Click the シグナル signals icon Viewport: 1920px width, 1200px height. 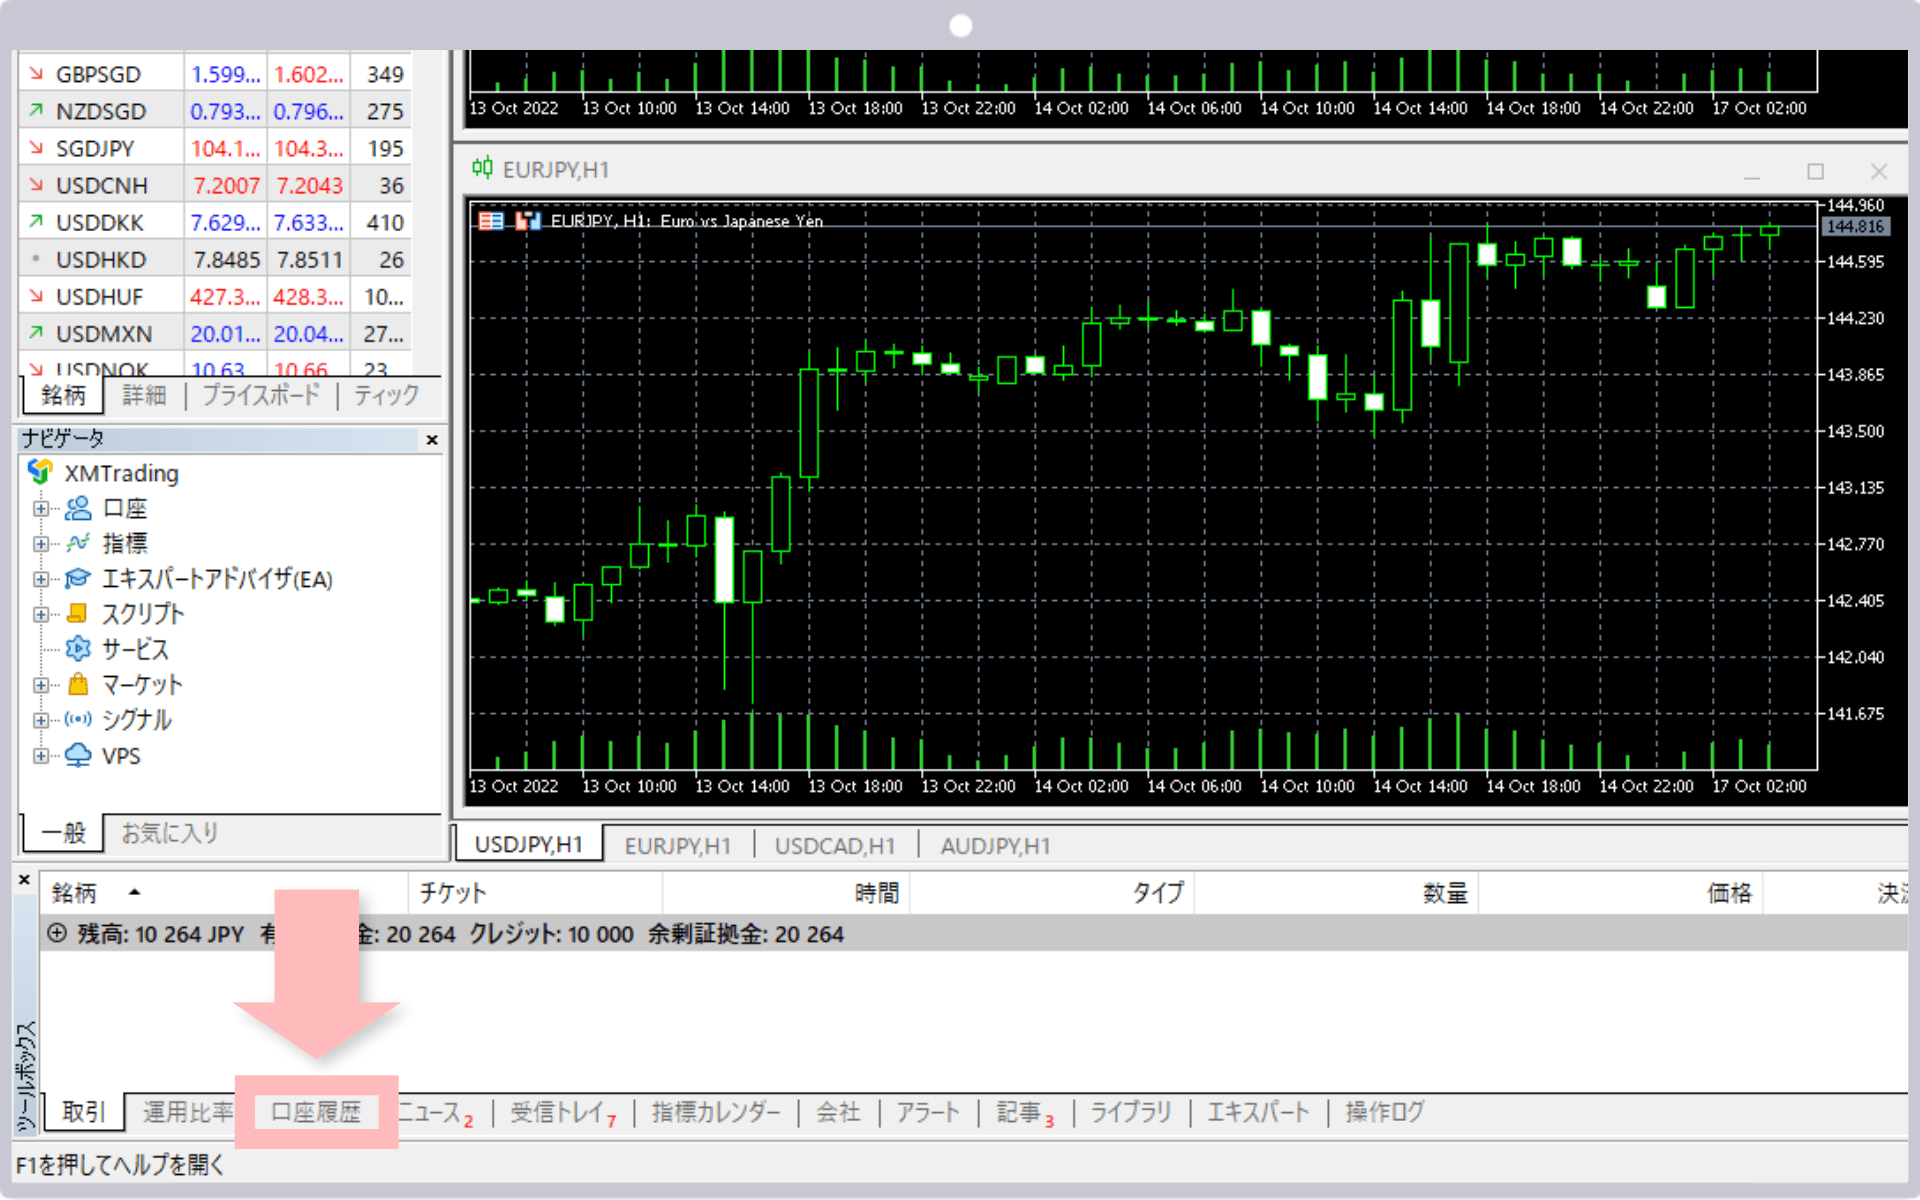(78, 720)
